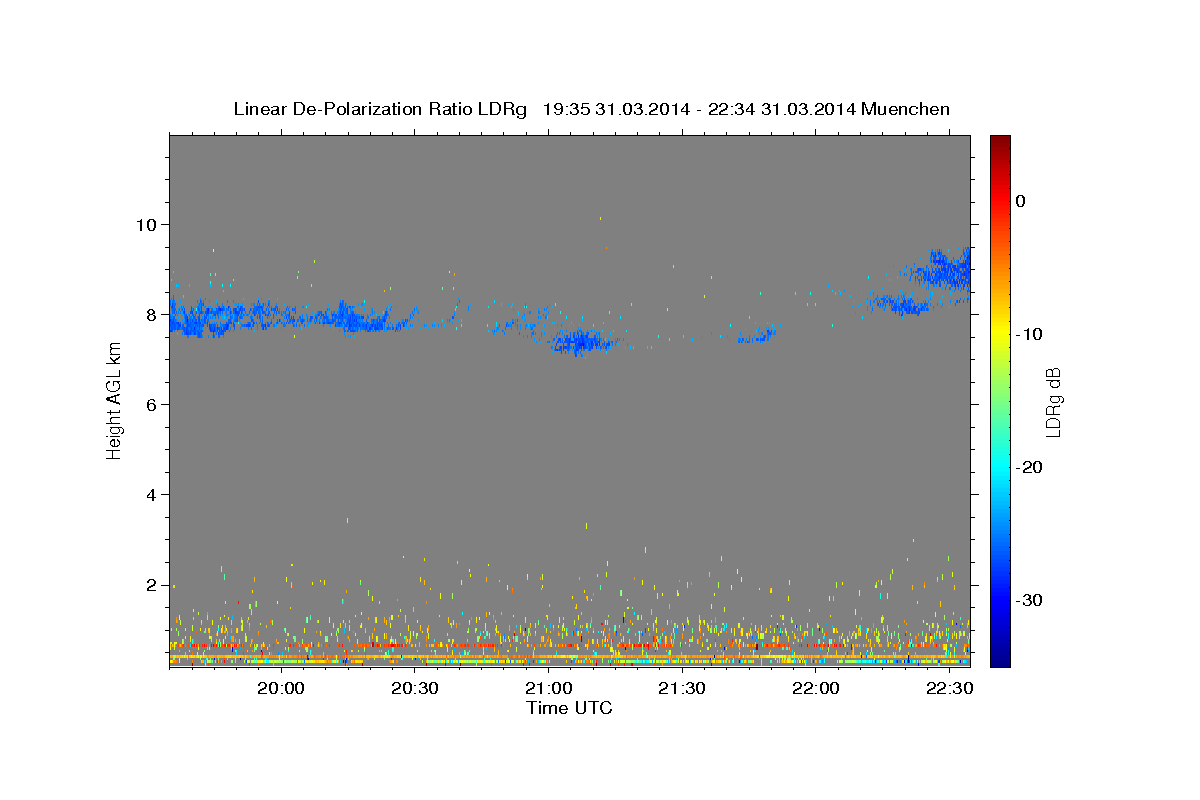This screenshot has height=800, width=1200.
Task: Click the 21:00 time tick label
Action: (x=548, y=689)
